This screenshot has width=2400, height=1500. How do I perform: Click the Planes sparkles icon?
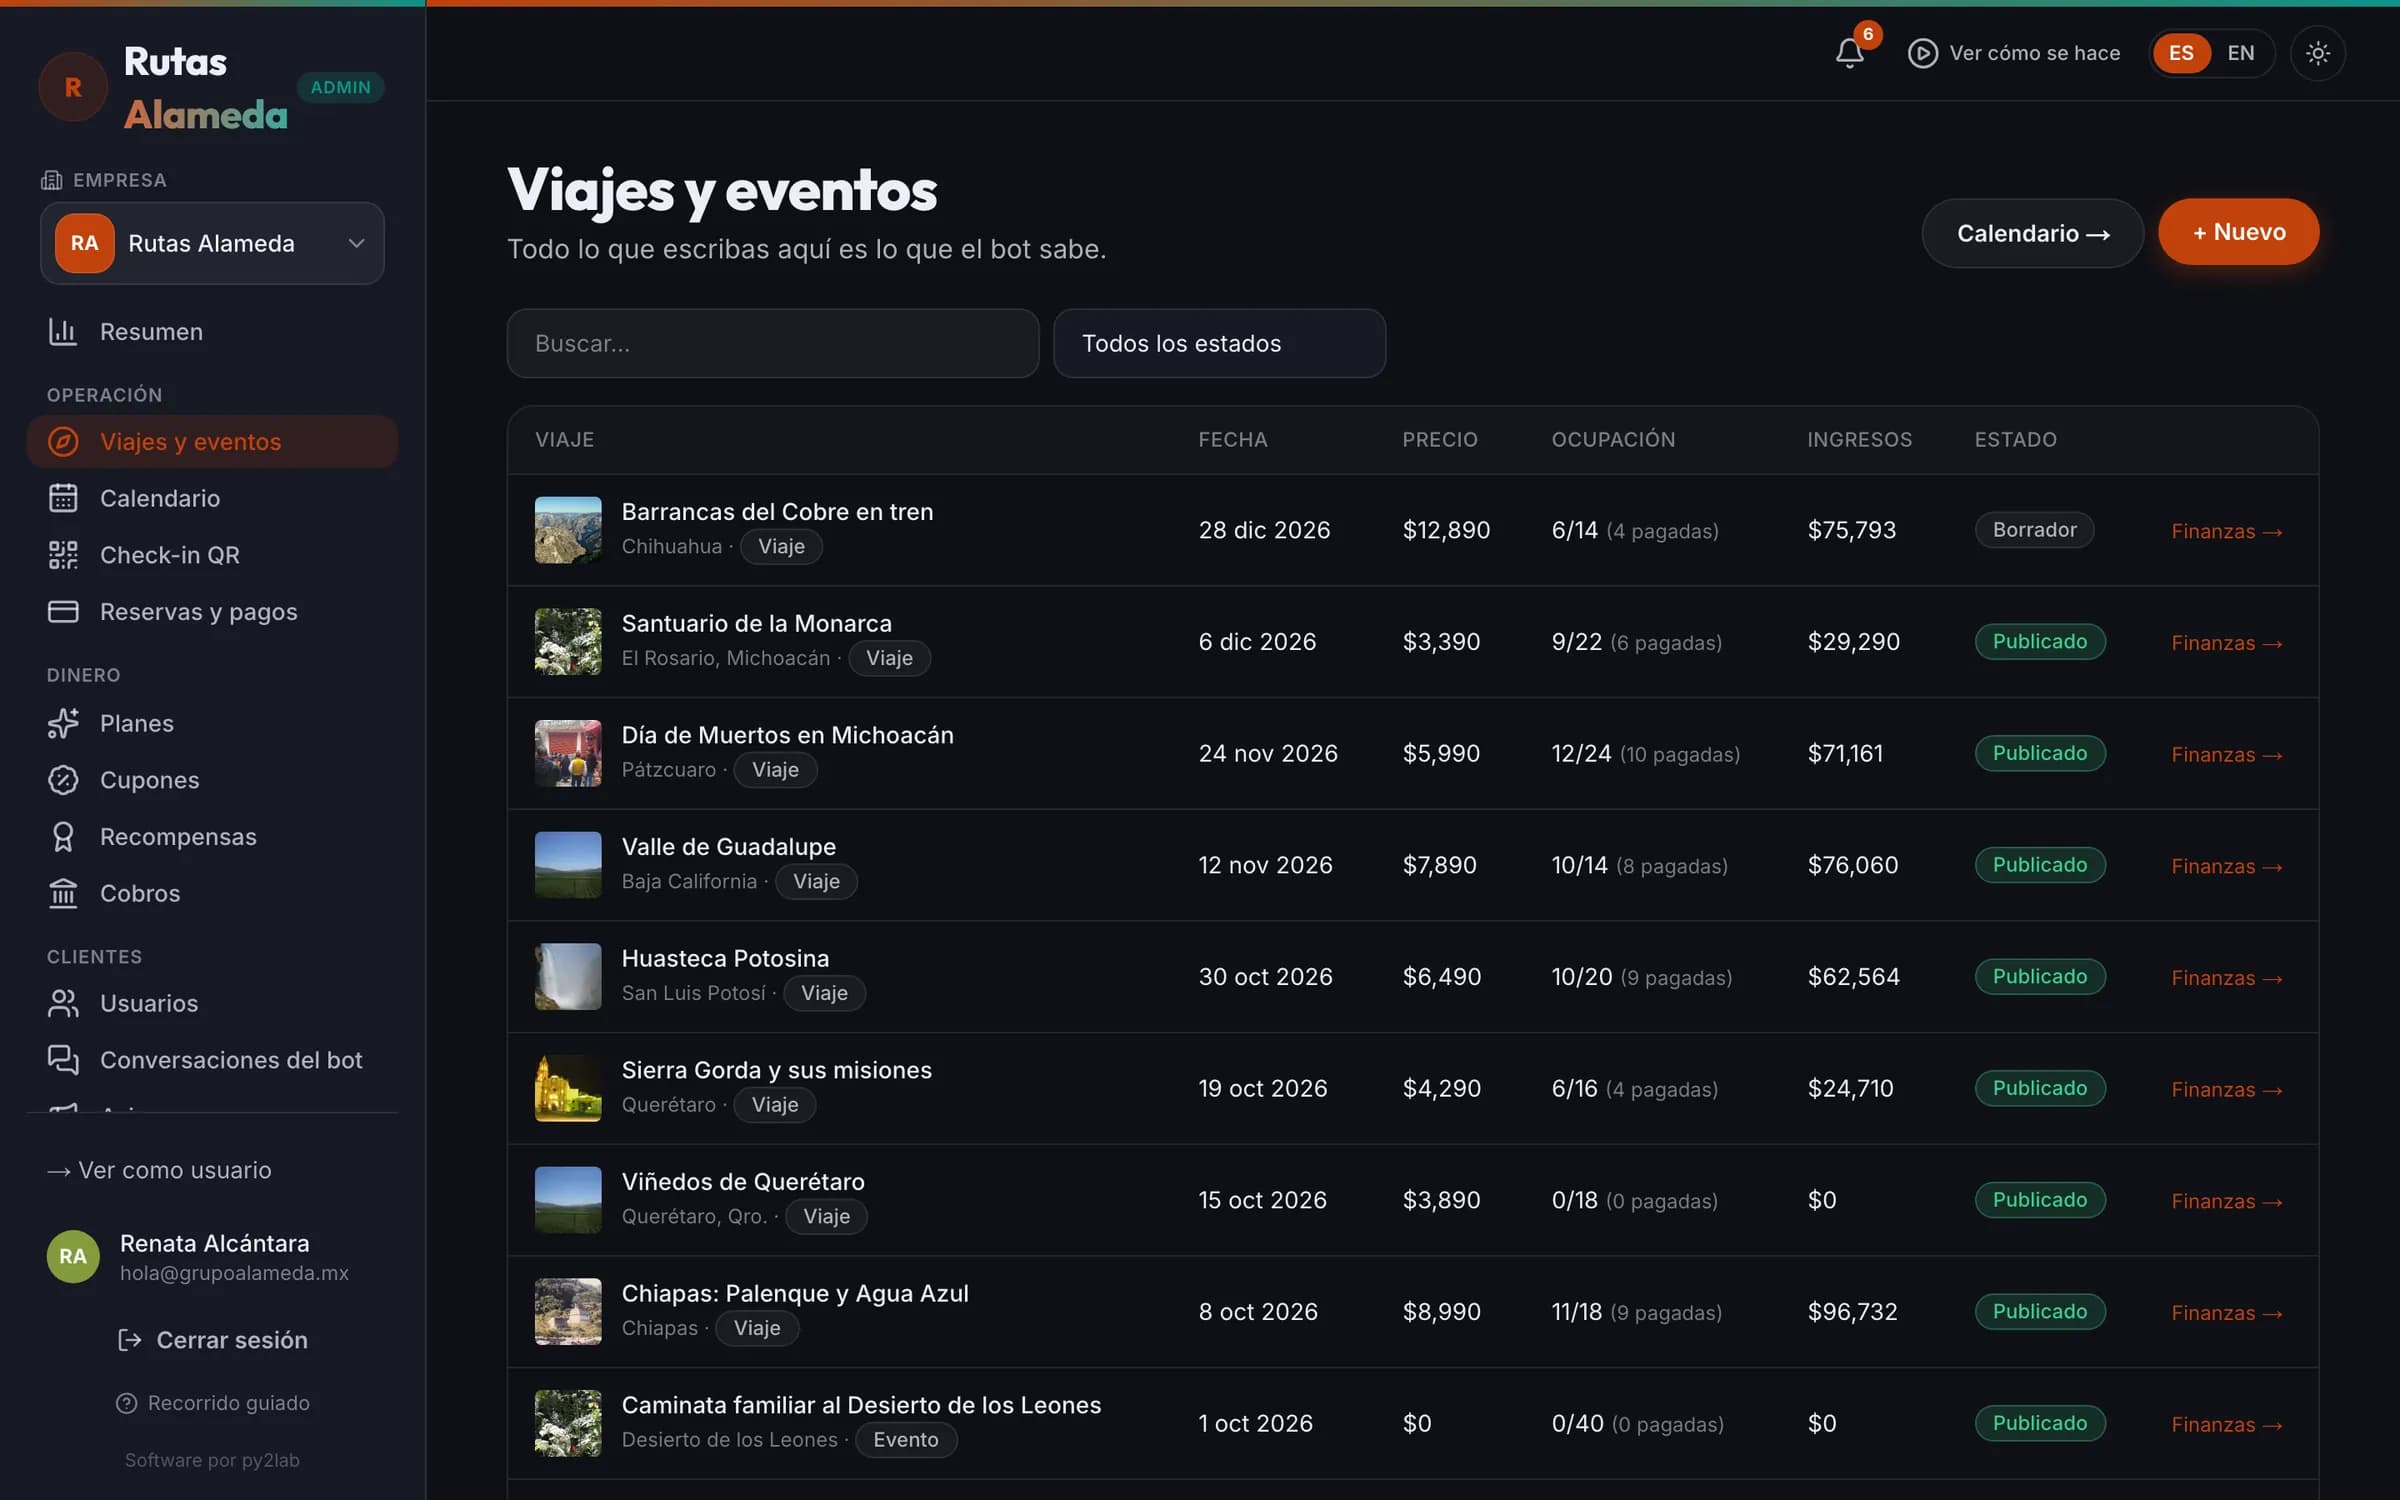pyautogui.click(x=63, y=723)
